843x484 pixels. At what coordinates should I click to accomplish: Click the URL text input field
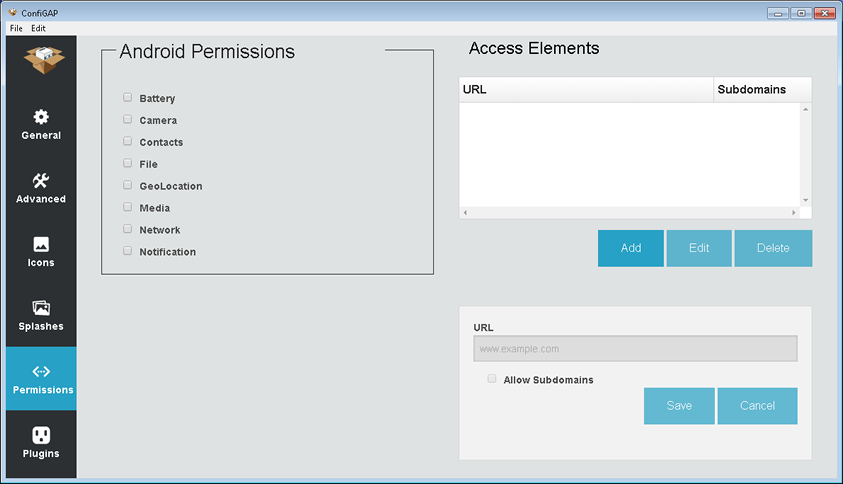pos(635,349)
